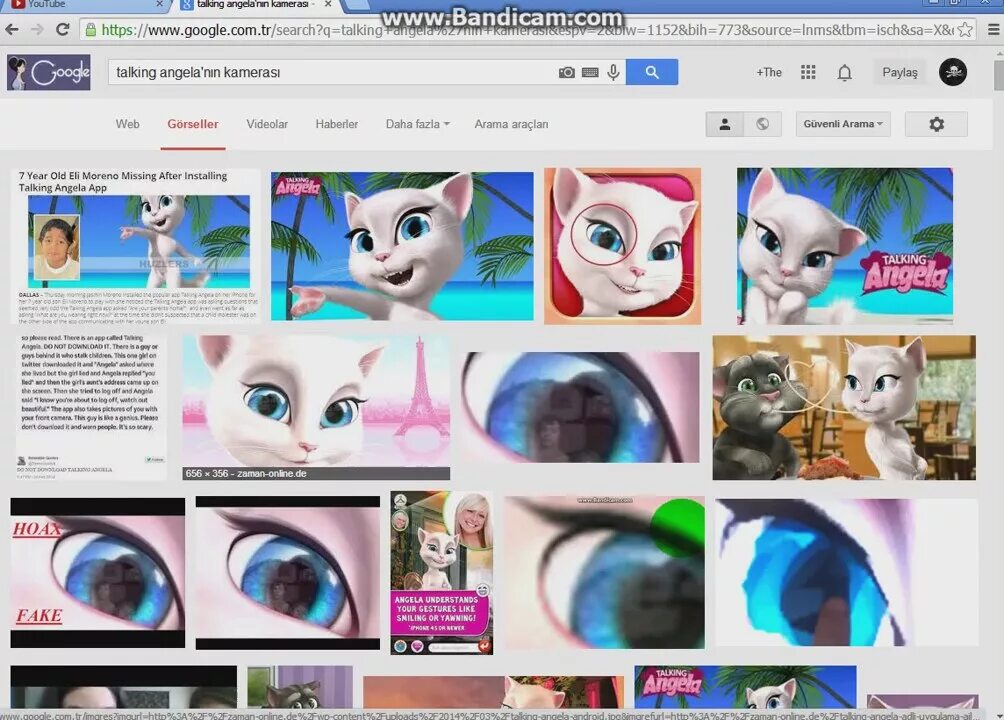Open notifications bell icon

pos(845,73)
